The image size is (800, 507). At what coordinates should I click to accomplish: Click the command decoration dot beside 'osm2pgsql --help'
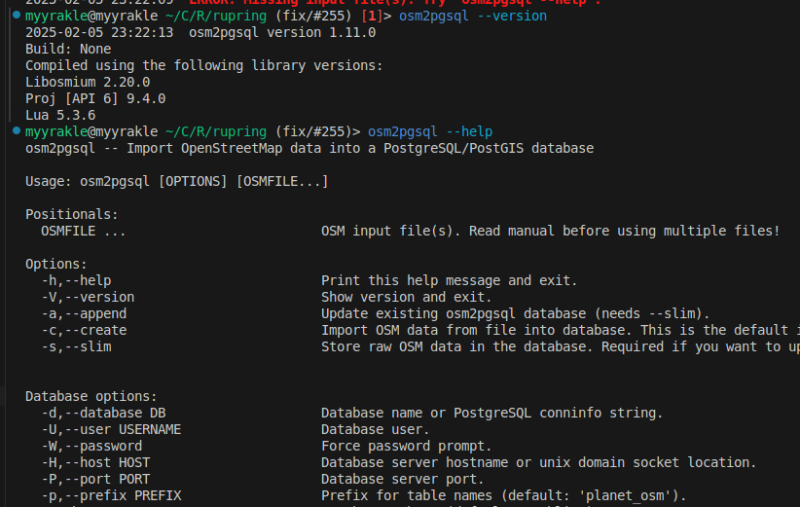pos(17,132)
